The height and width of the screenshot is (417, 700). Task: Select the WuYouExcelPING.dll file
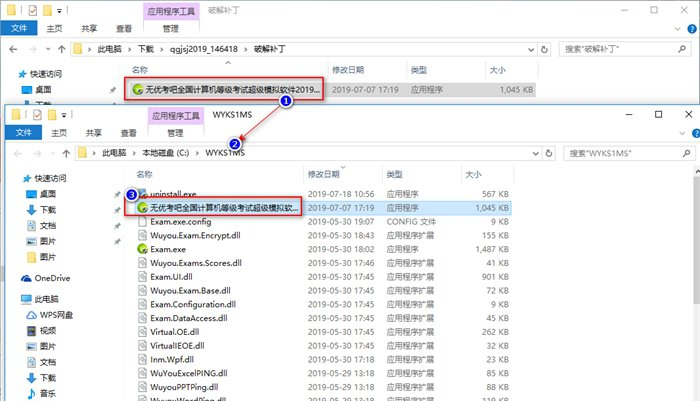(x=188, y=373)
